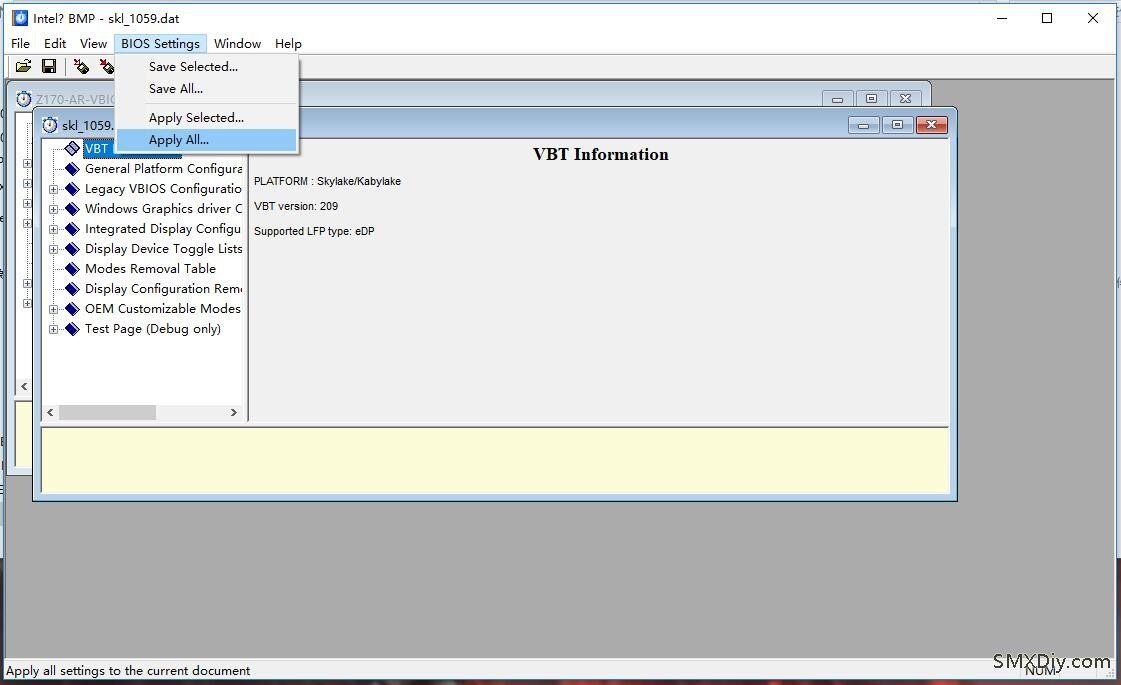1121x685 pixels.
Task: Choose Save All... from the menu
Action: click(x=206, y=89)
